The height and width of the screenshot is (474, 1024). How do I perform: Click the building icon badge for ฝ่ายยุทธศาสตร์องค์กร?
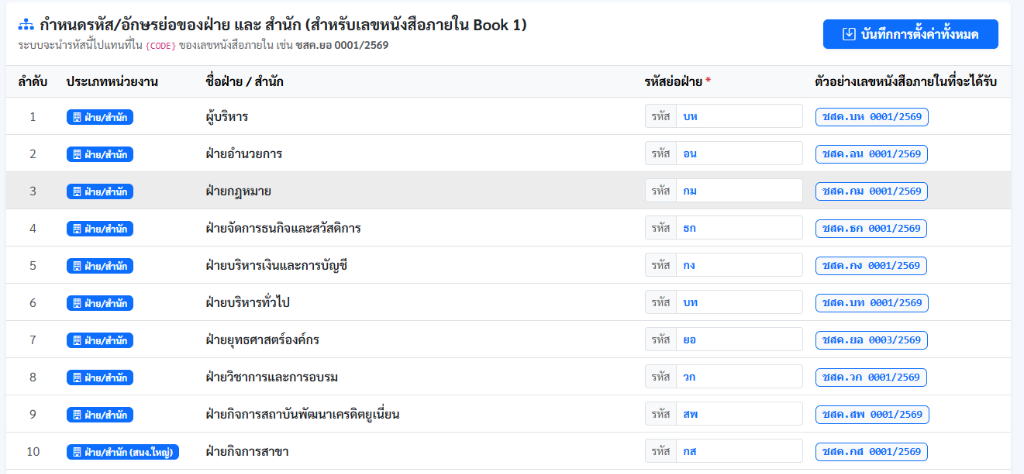[100, 340]
